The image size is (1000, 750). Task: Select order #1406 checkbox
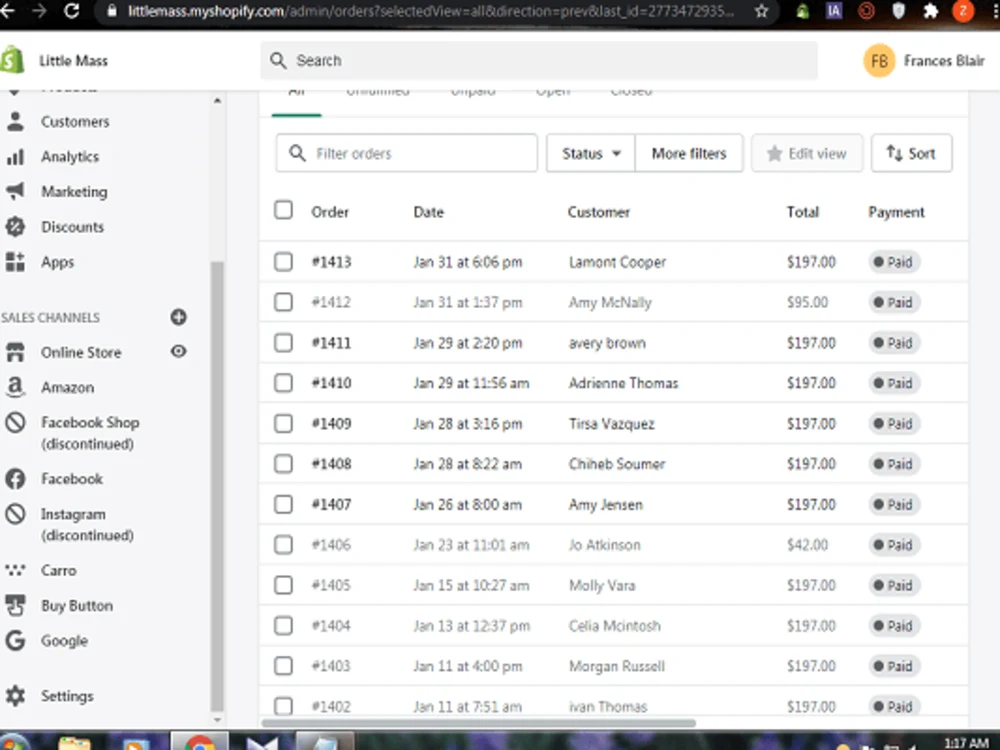tap(283, 545)
